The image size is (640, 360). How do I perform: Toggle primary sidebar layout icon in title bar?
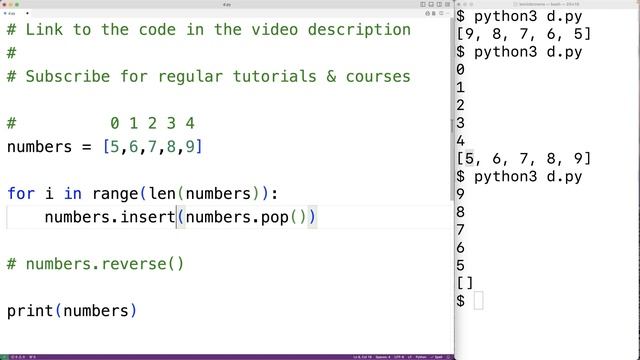pos(423,4)
